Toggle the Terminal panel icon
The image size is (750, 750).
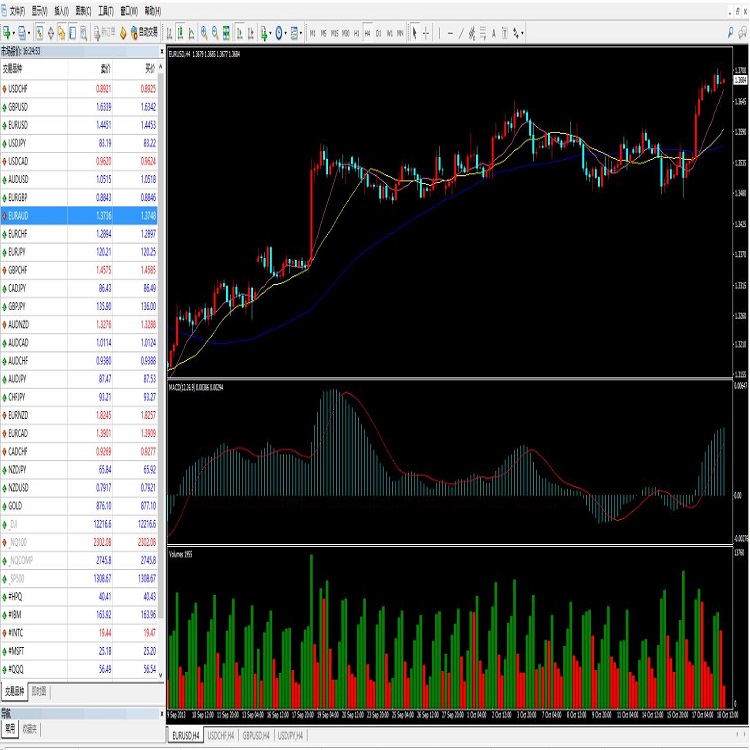click(73, 33)
